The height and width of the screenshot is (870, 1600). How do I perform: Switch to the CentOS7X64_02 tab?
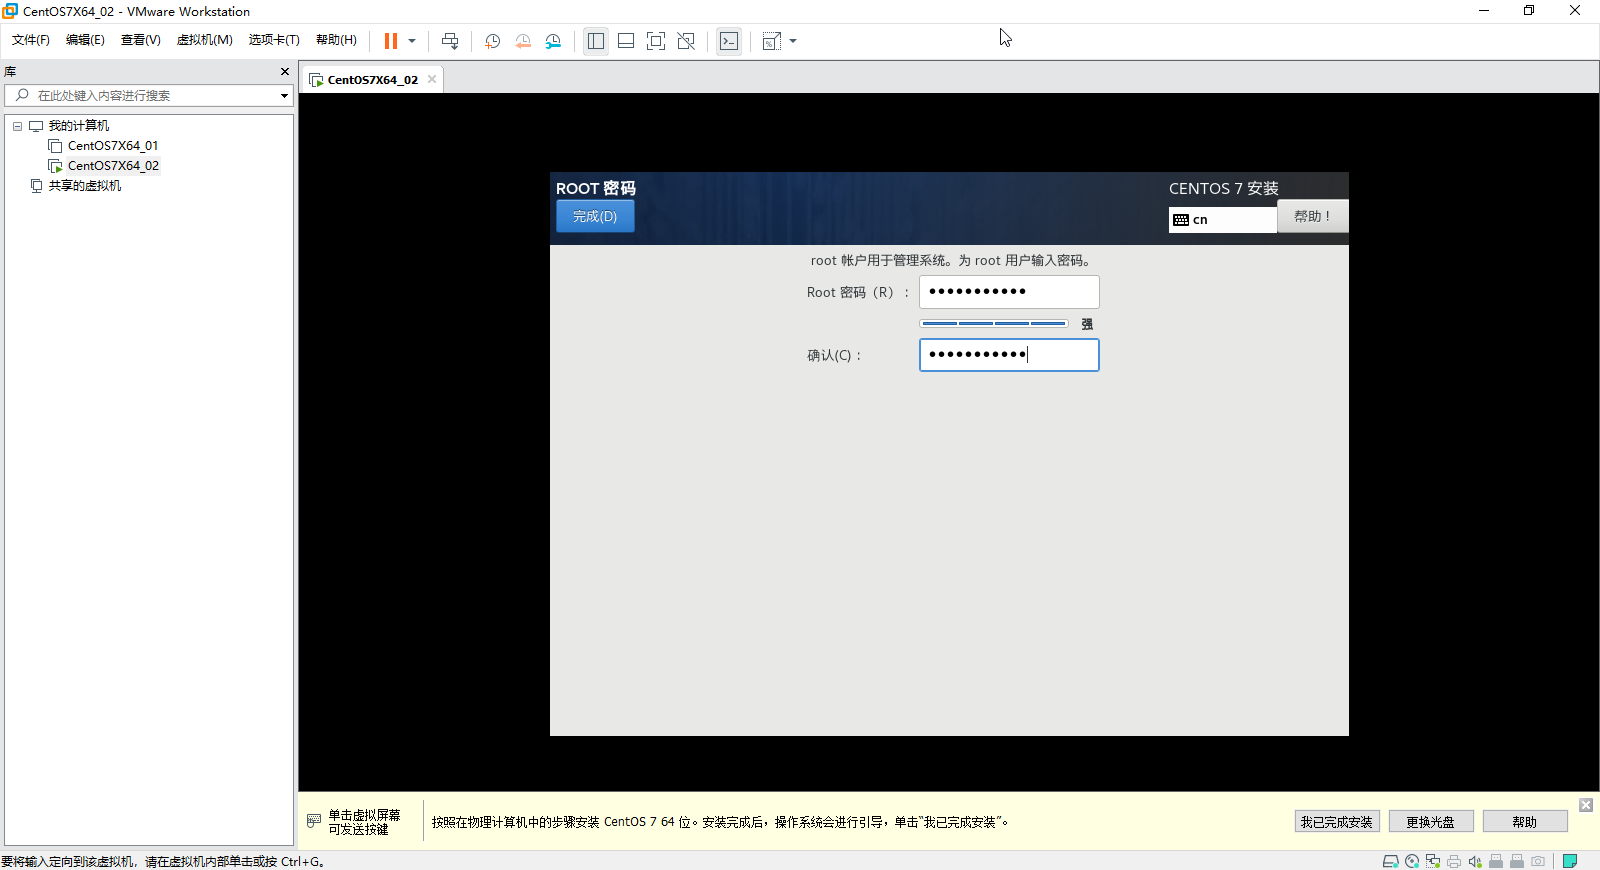(372, 80)
